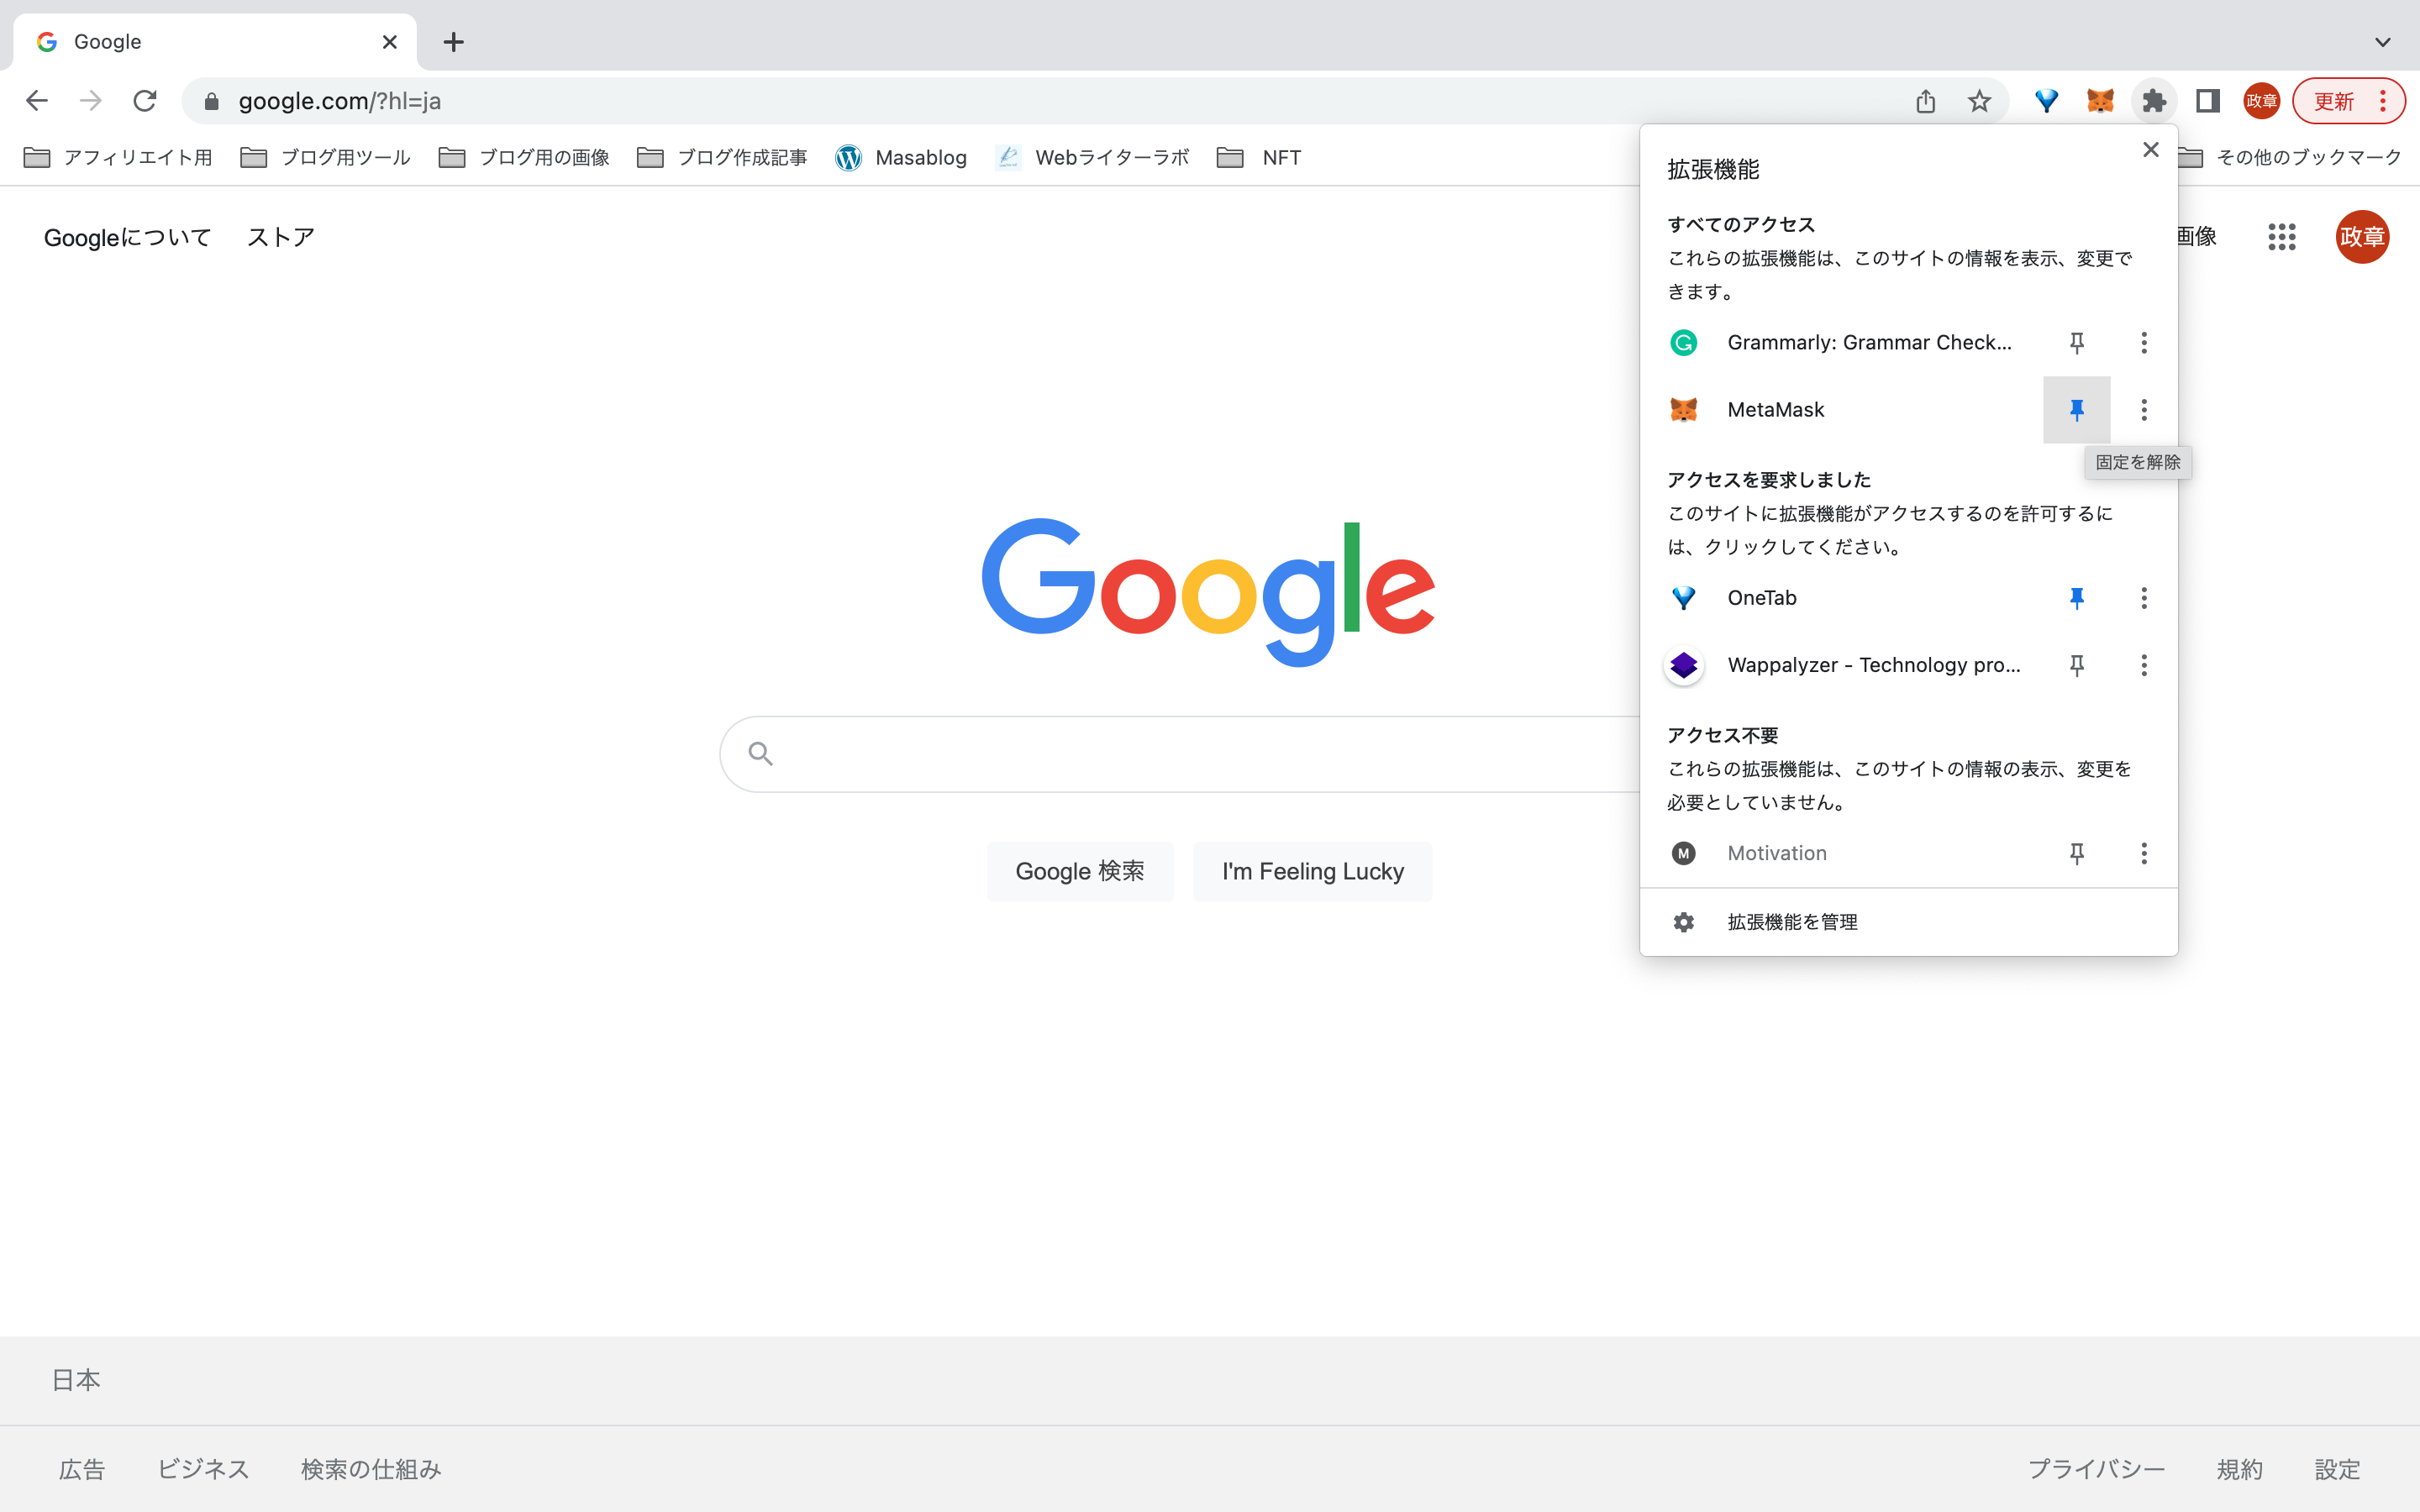
Task: Close the Google tab
Action: point(390,42)
